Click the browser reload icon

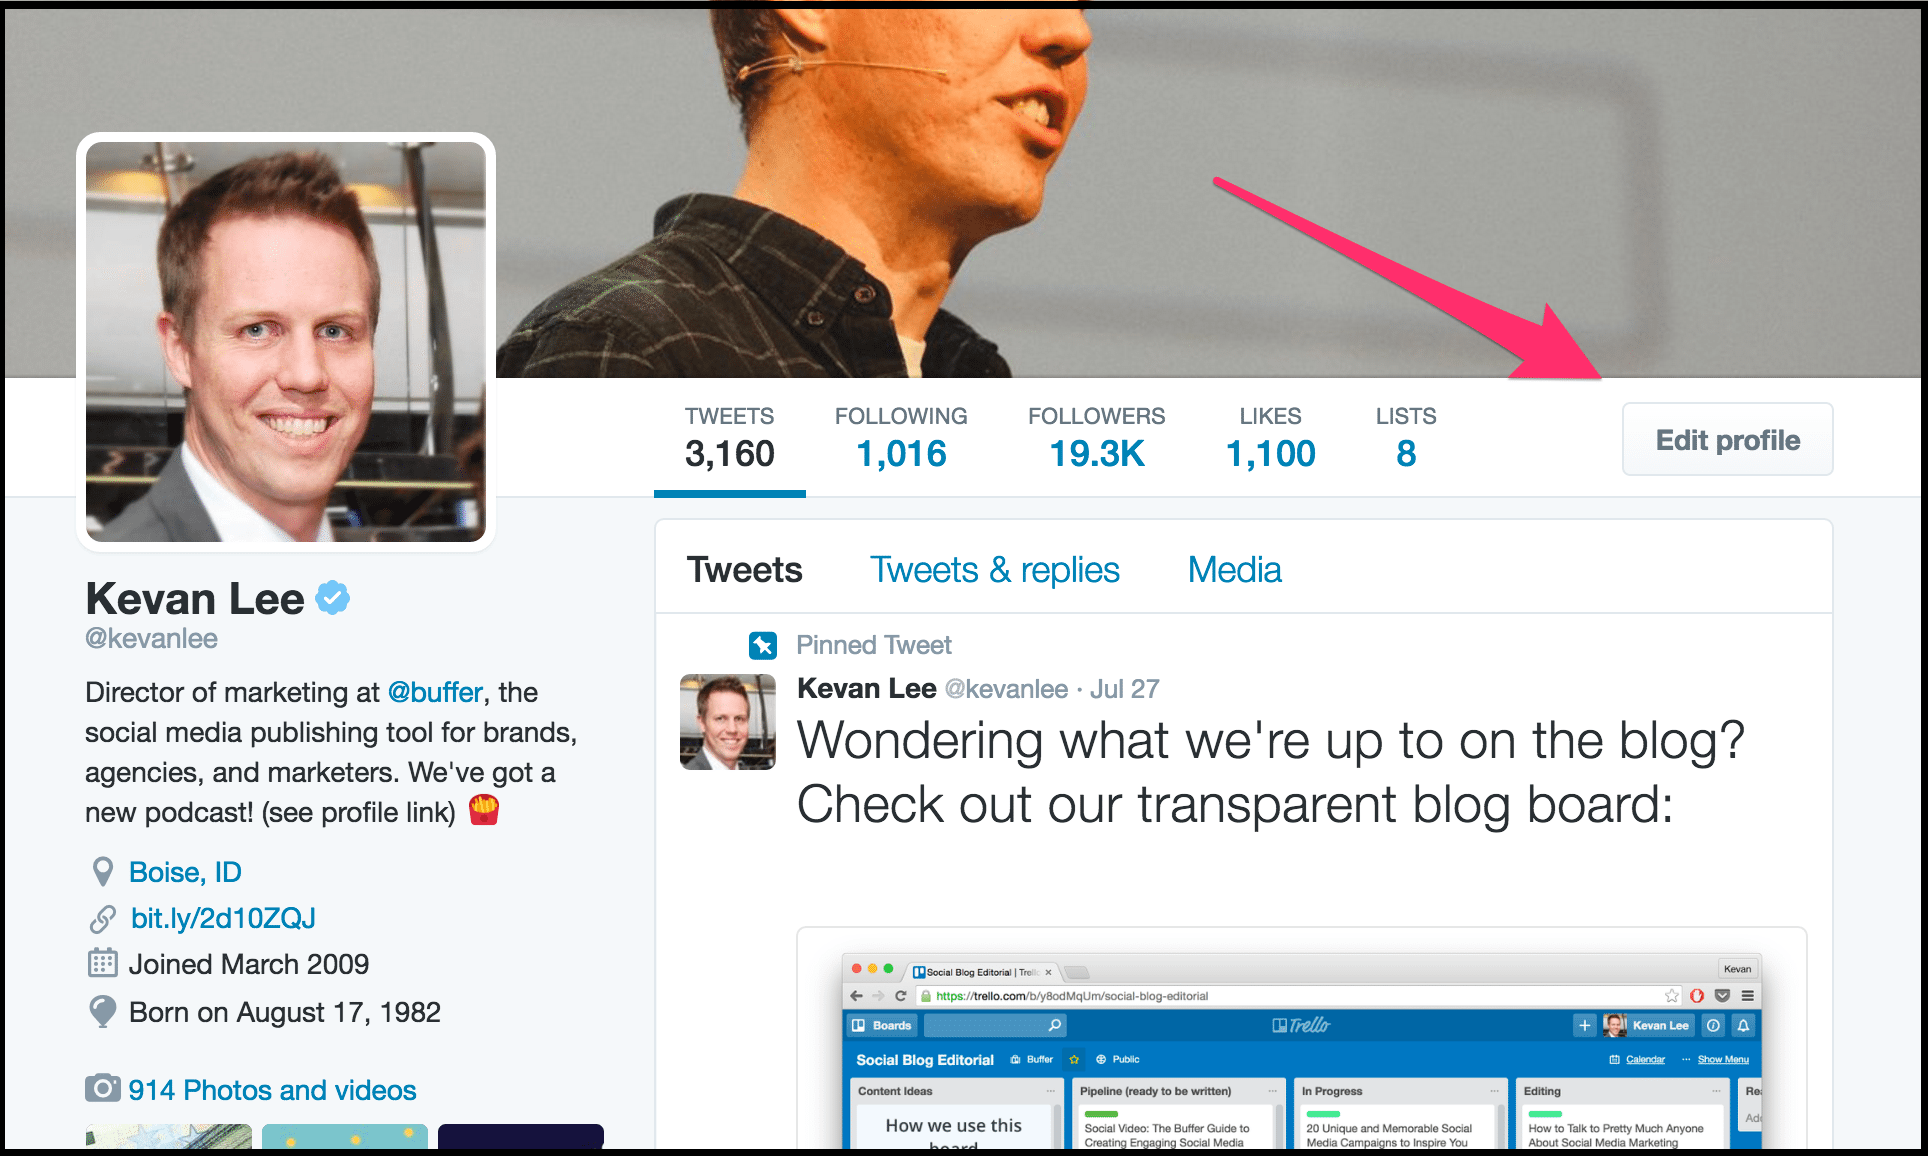point(901,996)
